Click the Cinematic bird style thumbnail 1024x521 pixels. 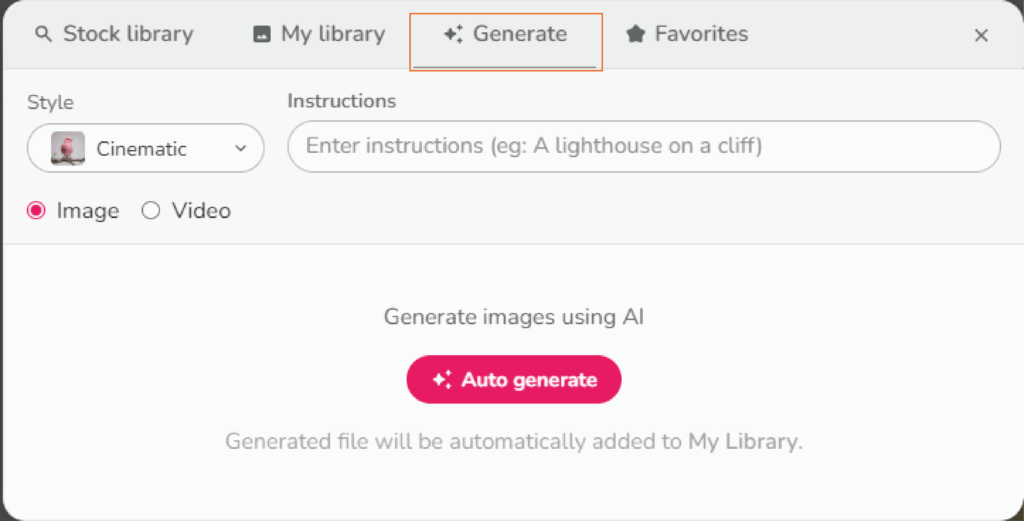pyautogui.click(x=68, y=149)
